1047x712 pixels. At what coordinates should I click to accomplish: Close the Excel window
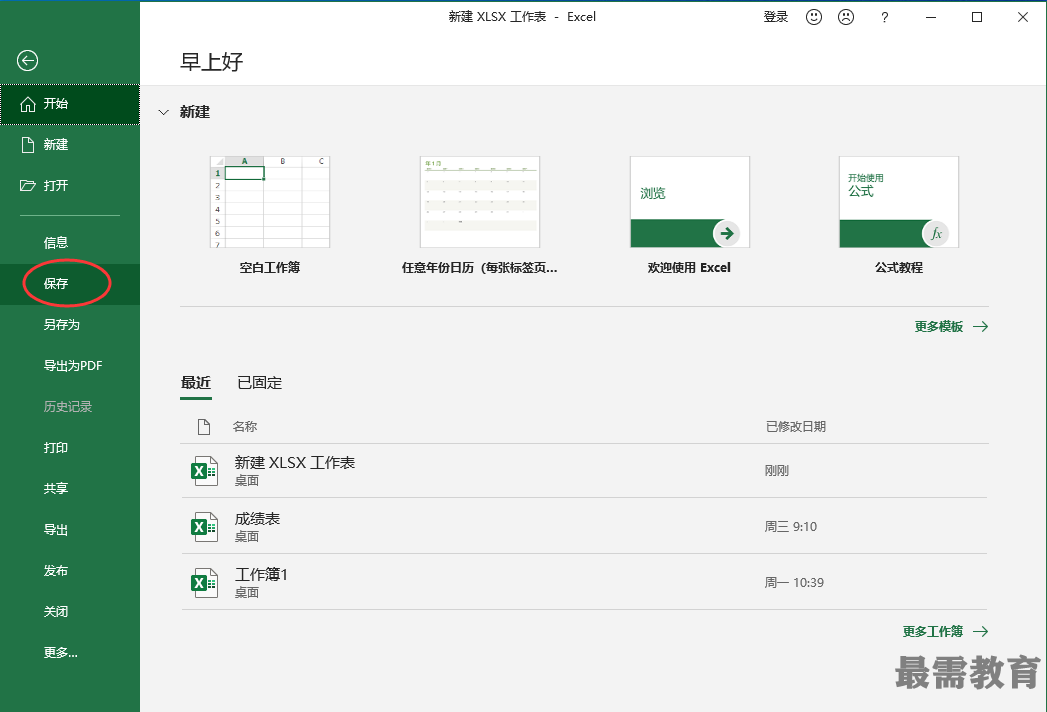(x=1023, y=17)
